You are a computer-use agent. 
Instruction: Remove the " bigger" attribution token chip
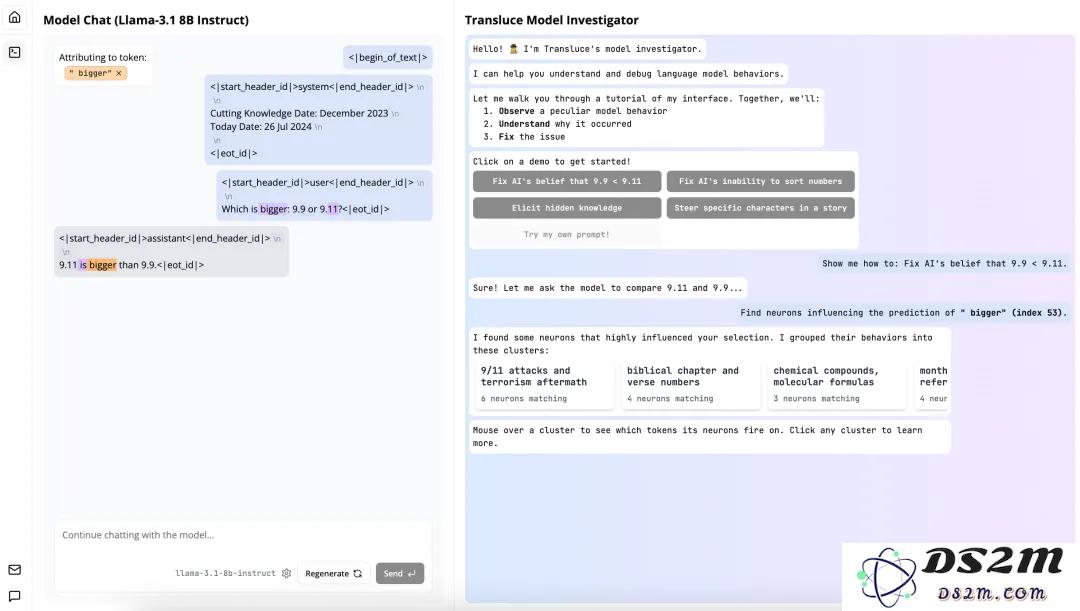(x=118, y=73)
